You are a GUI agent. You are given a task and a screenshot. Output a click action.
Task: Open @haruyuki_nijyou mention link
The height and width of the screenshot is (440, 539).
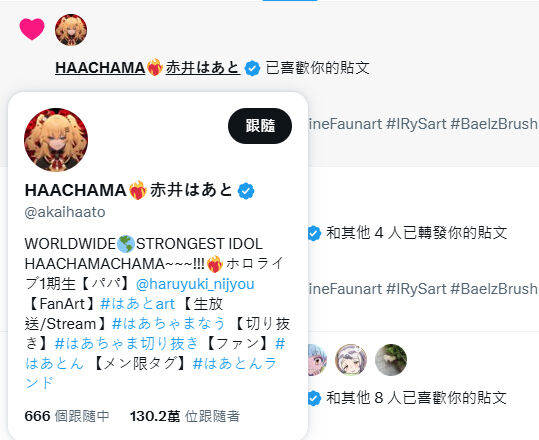click(x=195, y=284)
